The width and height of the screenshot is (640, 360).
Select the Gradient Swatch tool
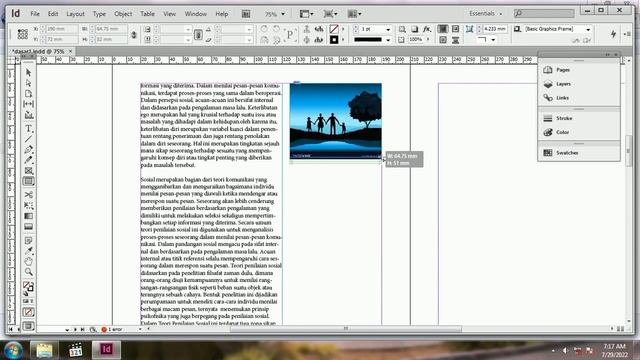[x=28, y=216]
